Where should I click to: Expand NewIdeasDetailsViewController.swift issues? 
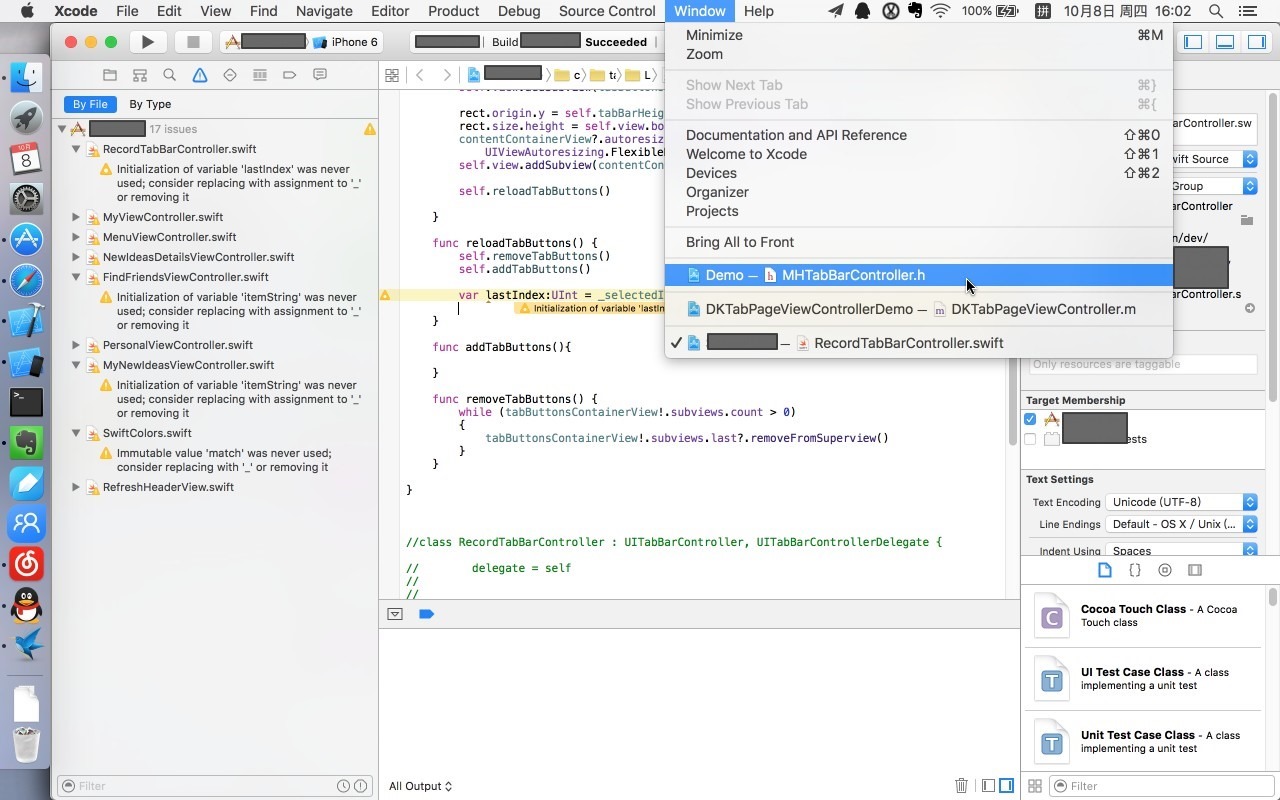pos(76,257)
